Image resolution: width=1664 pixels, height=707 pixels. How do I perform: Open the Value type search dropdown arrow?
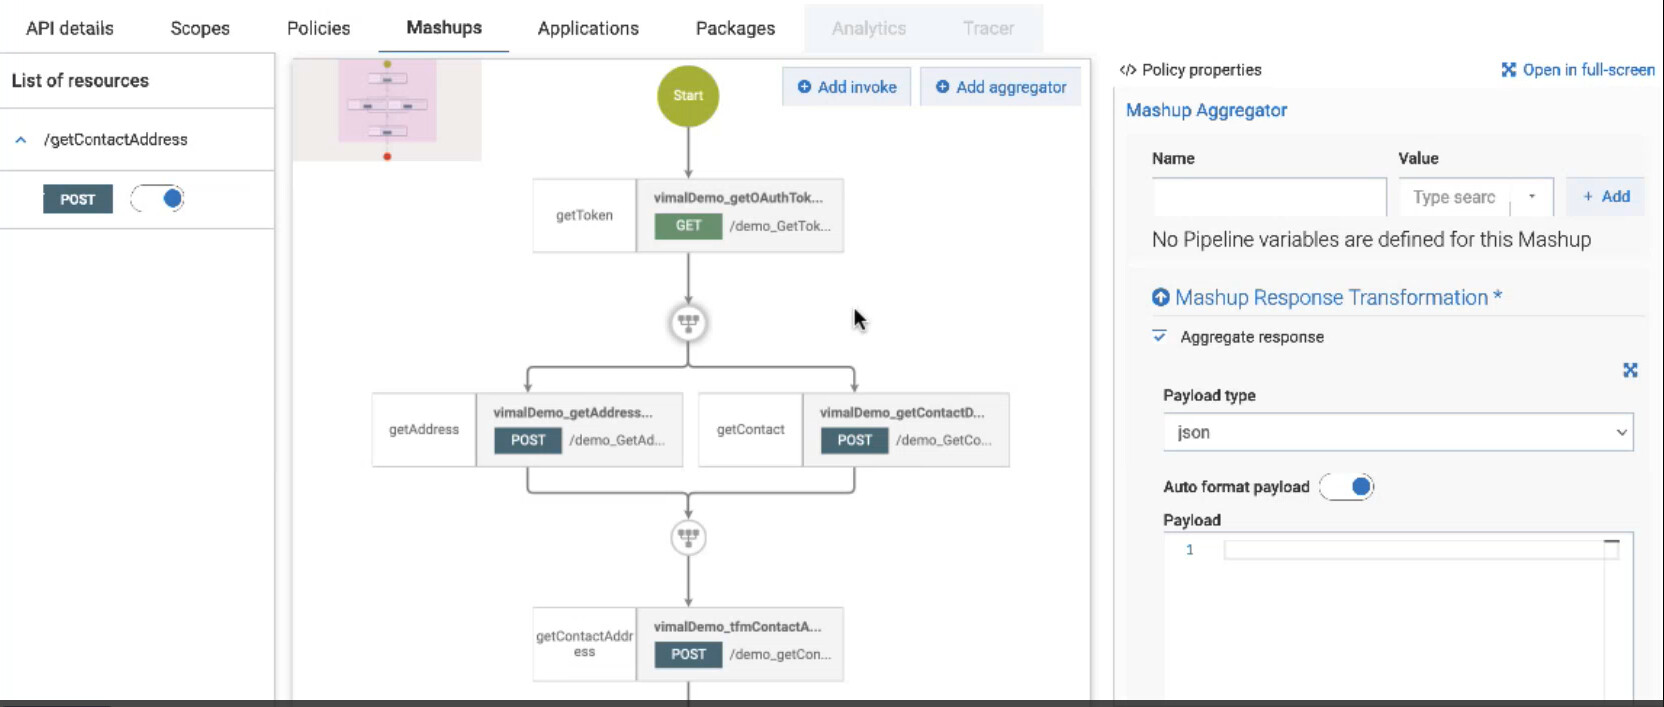[x=1531, y=197]
